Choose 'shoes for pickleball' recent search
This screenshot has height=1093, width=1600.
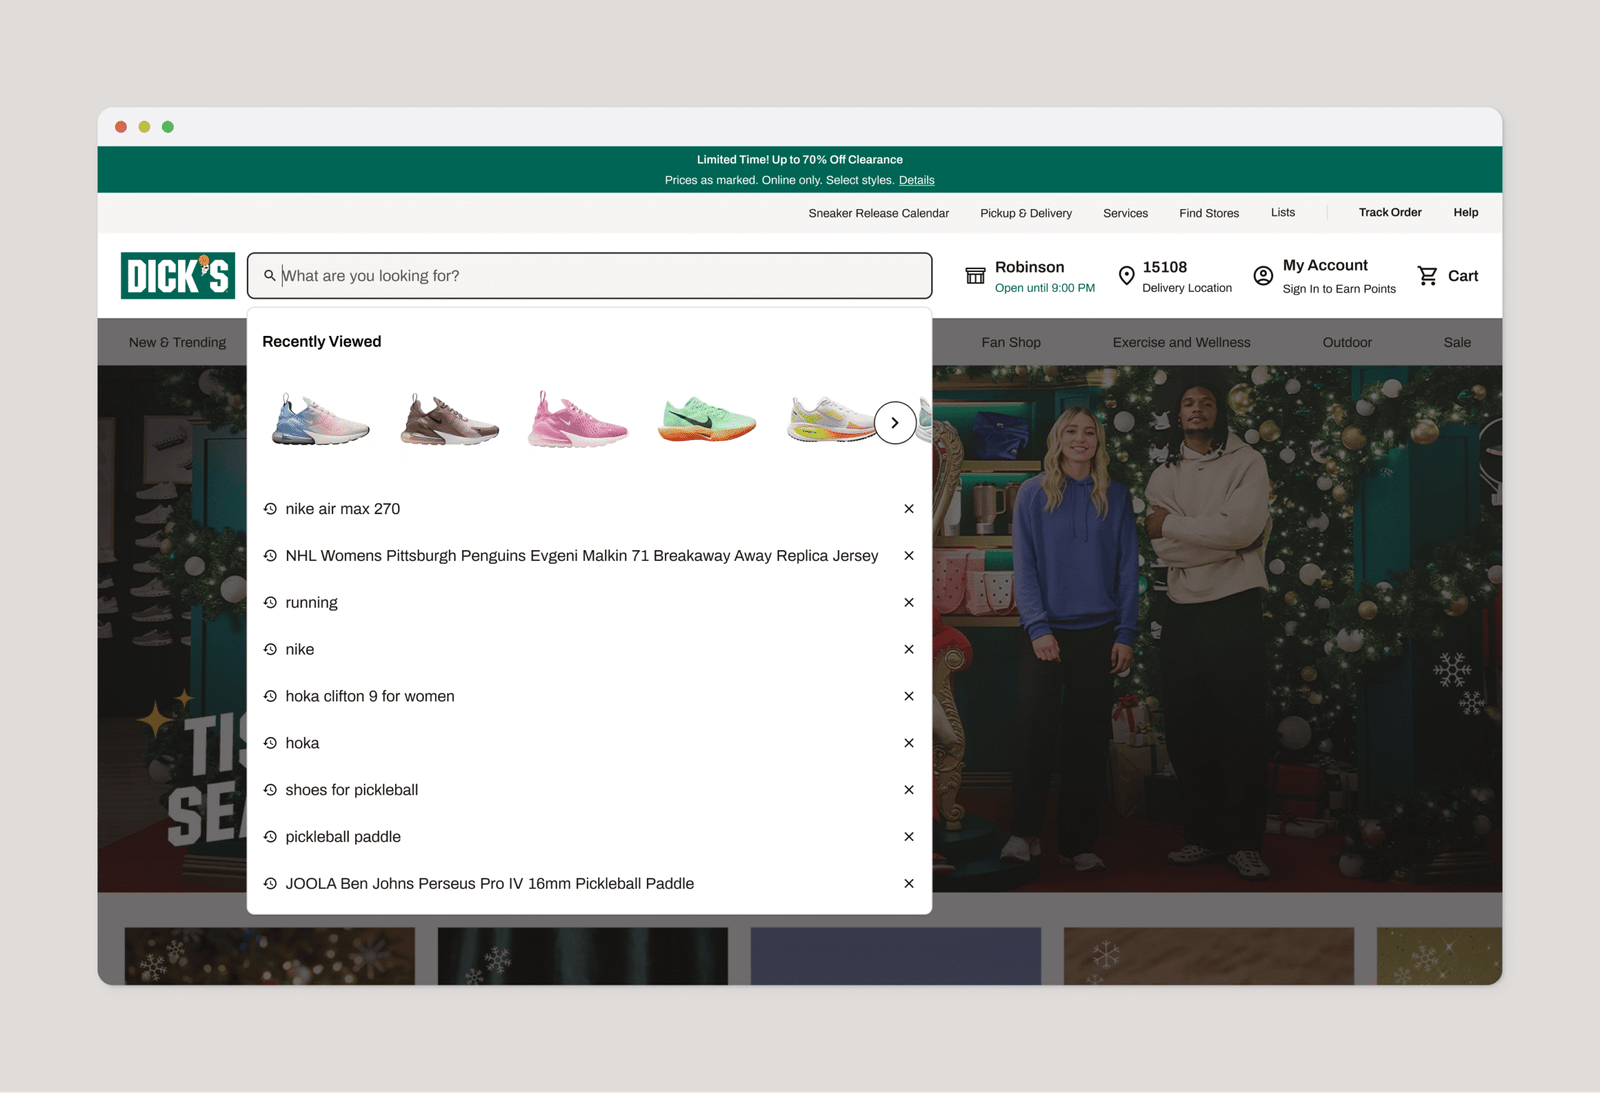351,790
